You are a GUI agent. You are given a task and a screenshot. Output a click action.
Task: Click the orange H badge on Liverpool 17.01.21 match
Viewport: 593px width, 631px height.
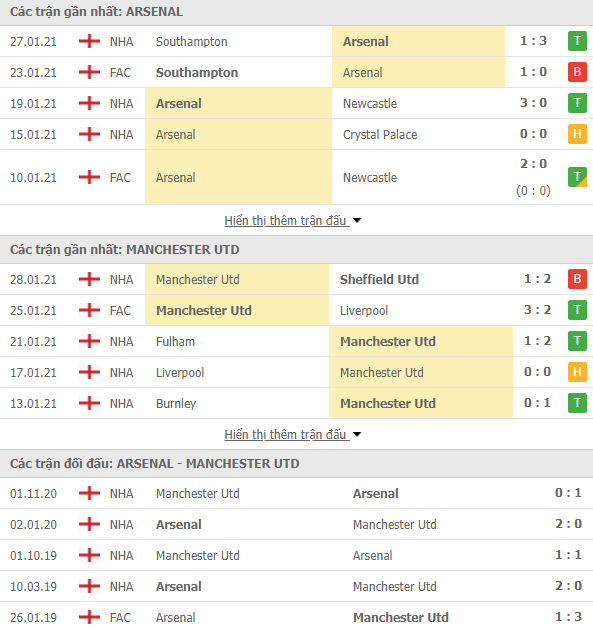577,372
